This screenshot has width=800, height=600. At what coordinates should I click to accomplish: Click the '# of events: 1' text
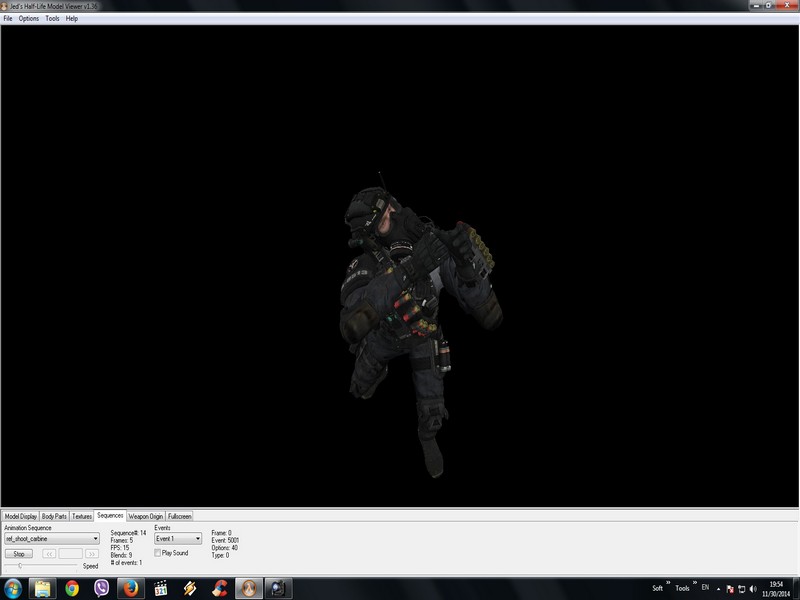(x=126, y=563)
